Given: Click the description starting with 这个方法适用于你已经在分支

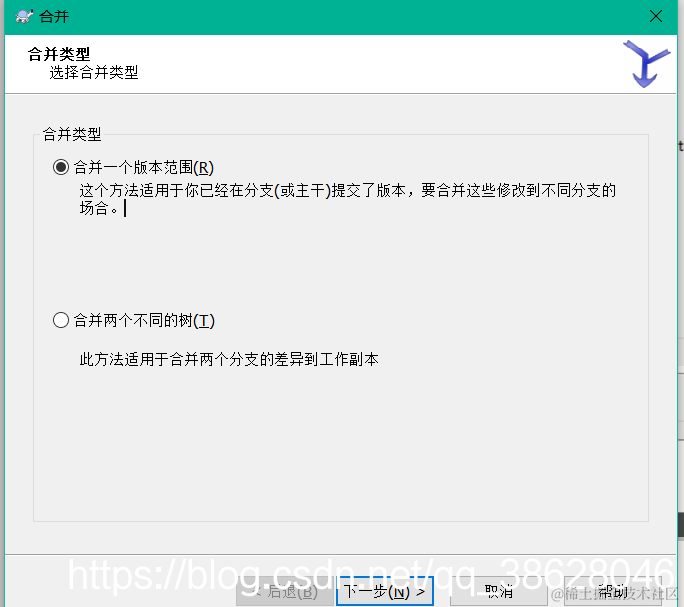Looking at the screenshot, I should point(348,199).
